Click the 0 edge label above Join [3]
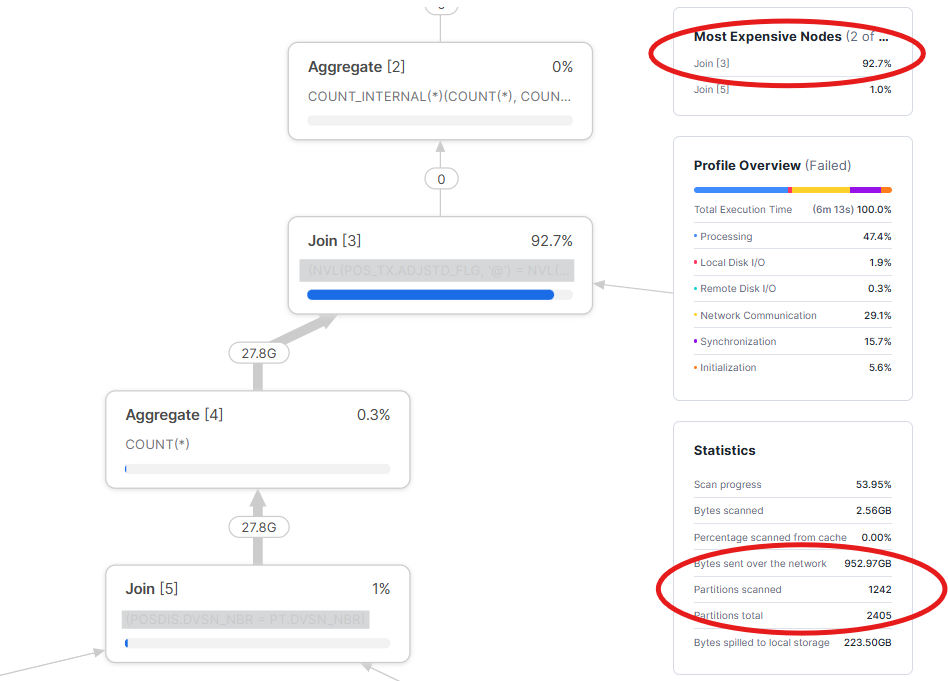Image resolution: width=948 pixels, height=681 pixels. [441, 178]
